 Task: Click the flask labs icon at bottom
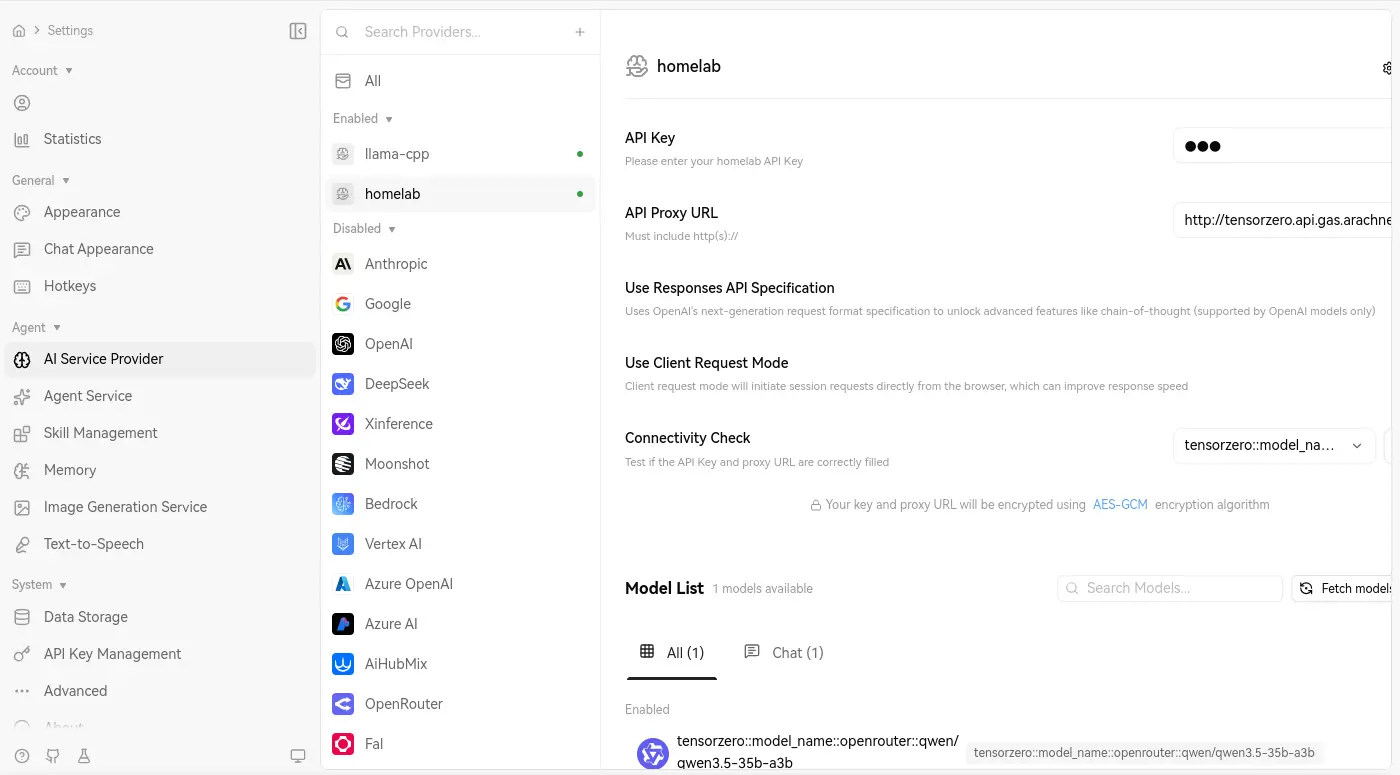click(x=84, y=756)
